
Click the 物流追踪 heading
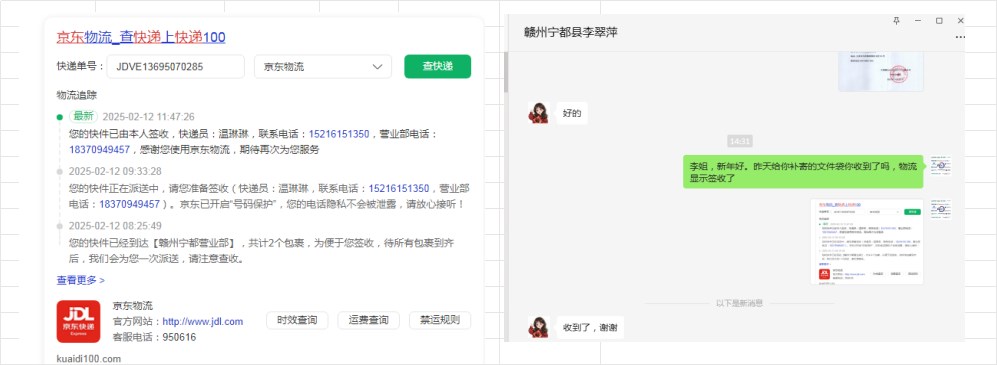tap(76, 95)
